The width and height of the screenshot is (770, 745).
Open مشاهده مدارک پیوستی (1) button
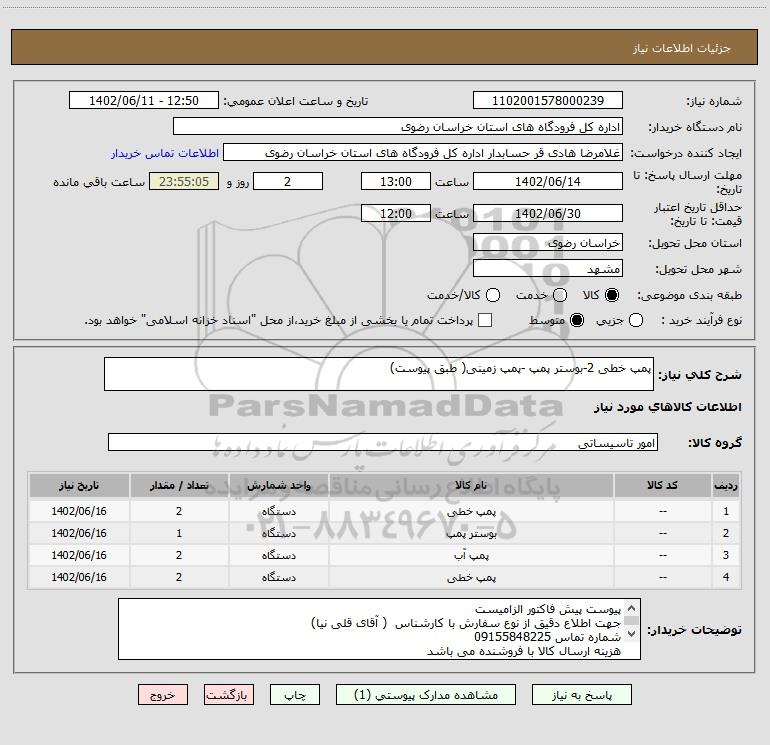tap(426, 695)
